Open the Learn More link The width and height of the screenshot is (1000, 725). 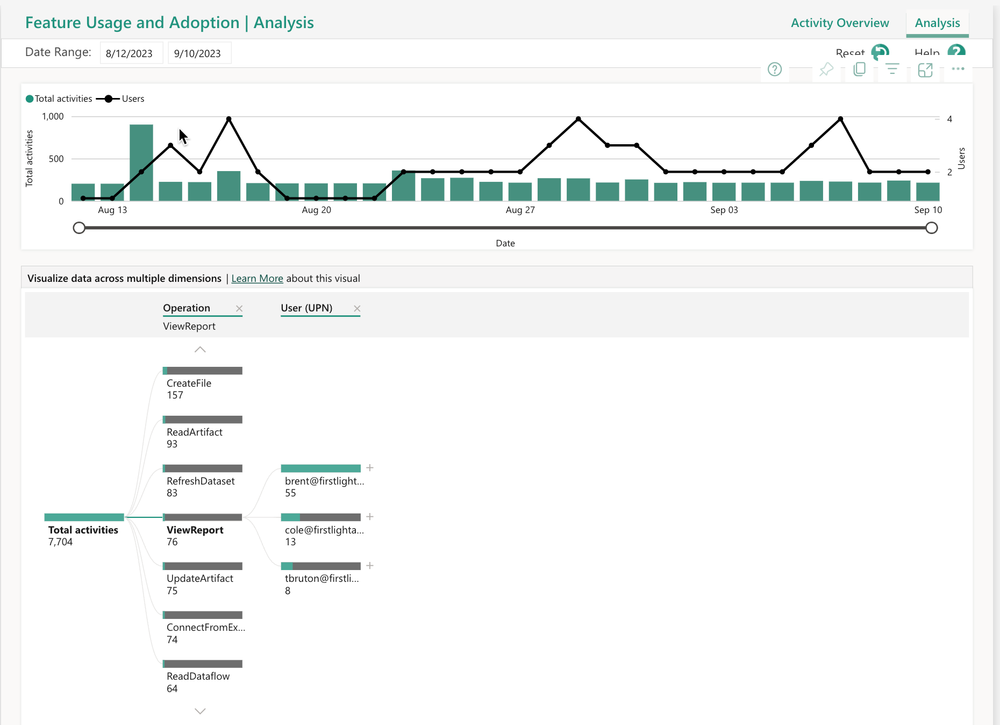(257, 278)
